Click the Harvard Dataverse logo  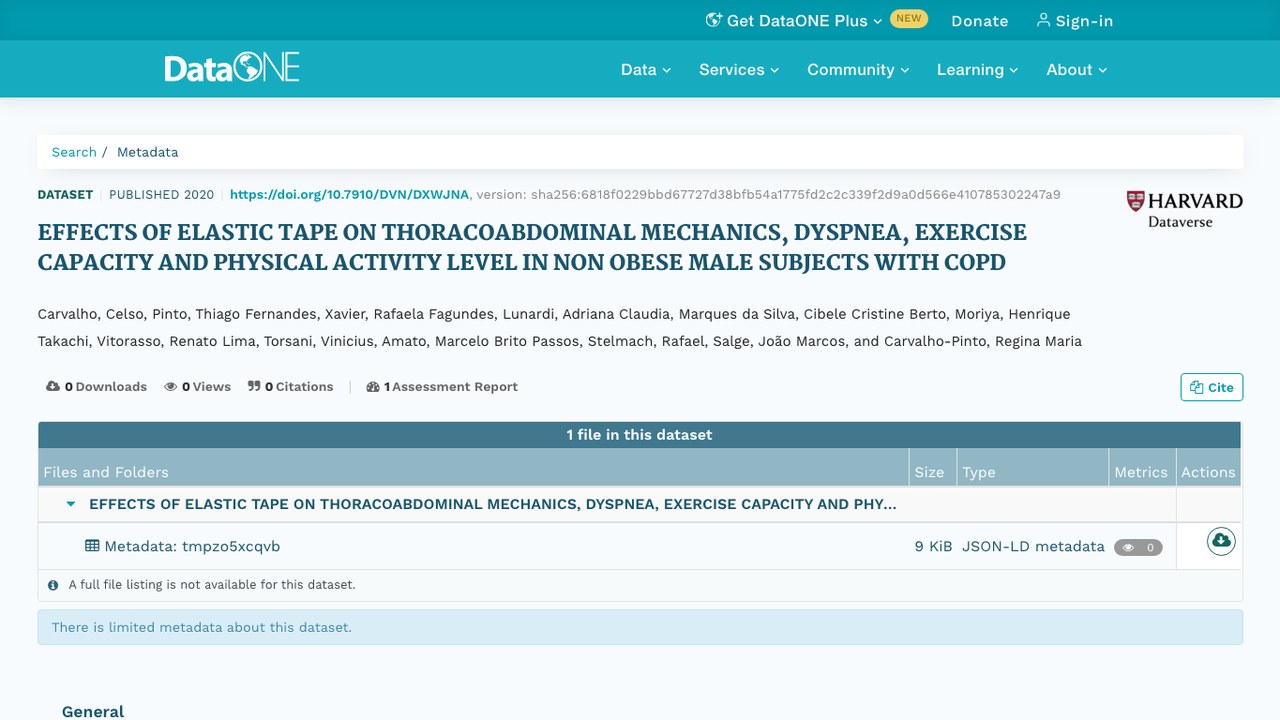1185,210
